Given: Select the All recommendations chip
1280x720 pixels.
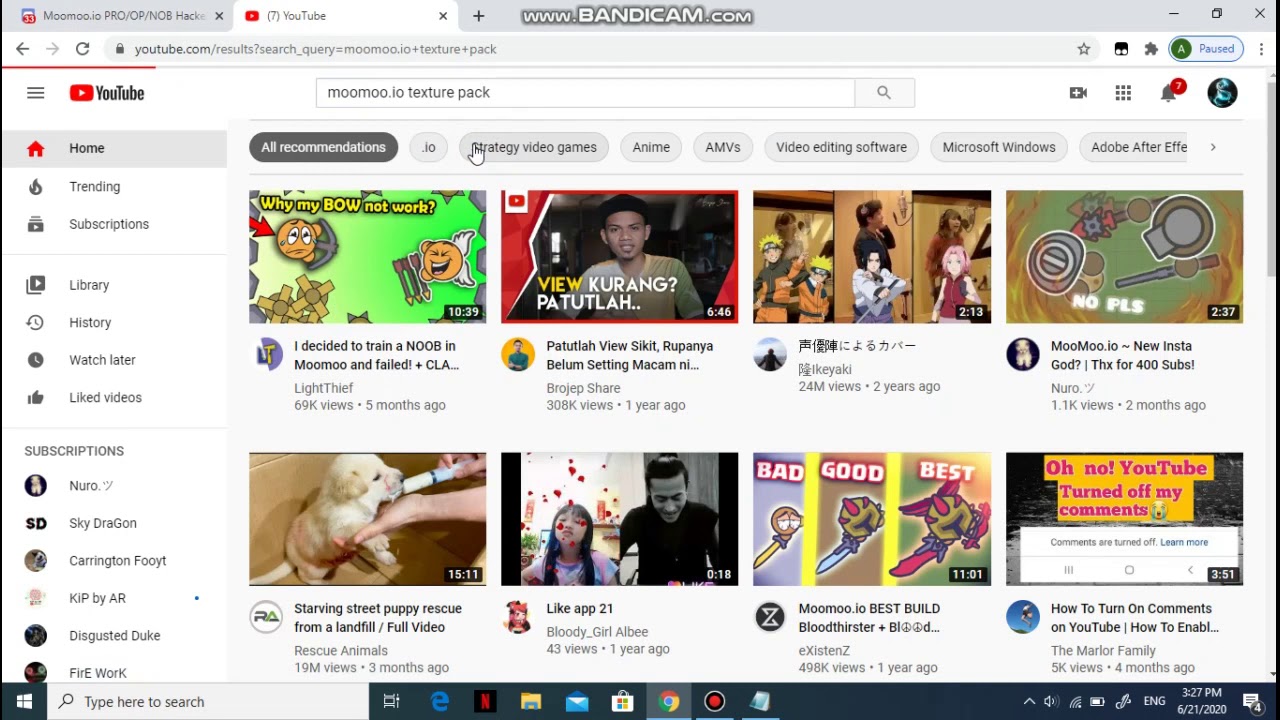Looking at the screenshot, I should [323, 147].
